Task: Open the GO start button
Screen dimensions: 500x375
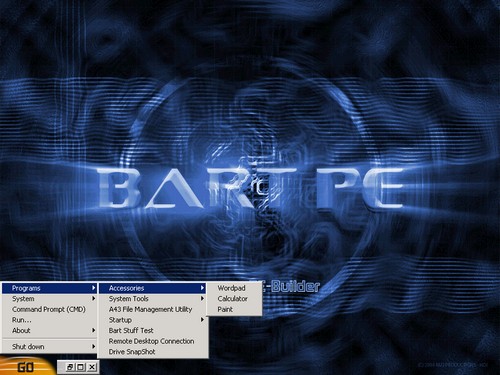Action: [26, 366]
